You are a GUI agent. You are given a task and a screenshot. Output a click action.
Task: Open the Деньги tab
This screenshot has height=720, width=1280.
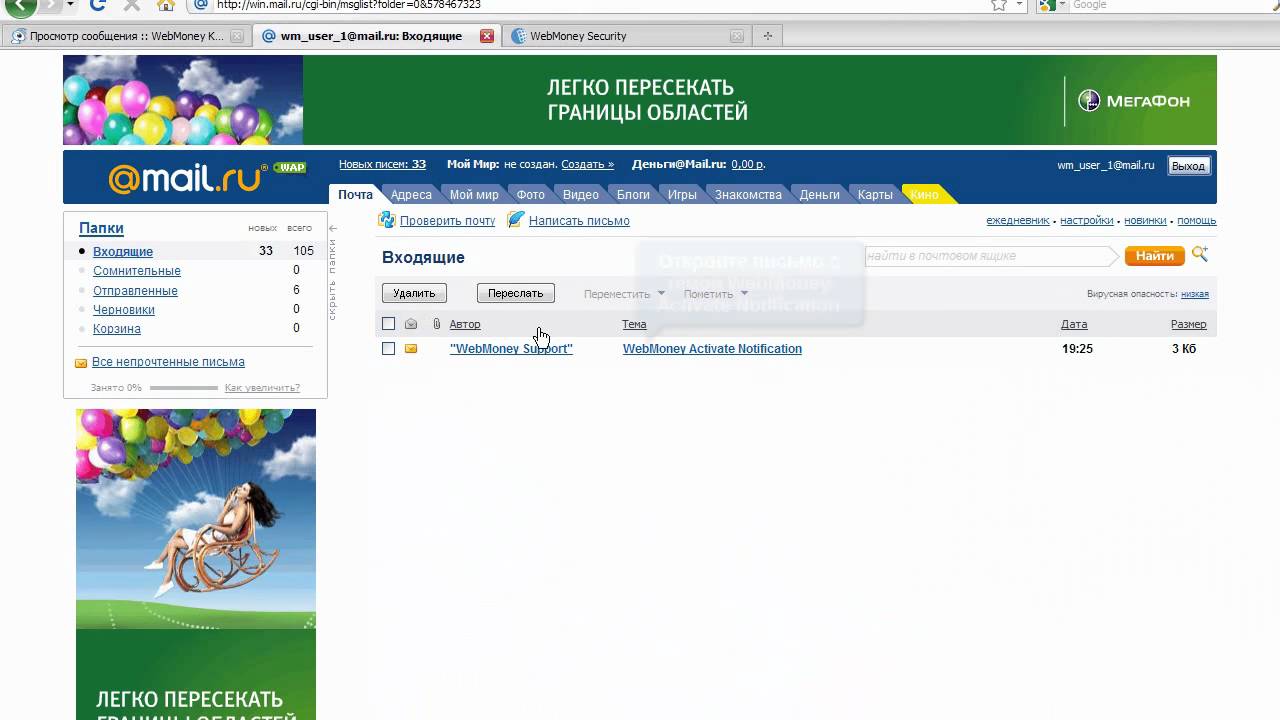(819, 195)
